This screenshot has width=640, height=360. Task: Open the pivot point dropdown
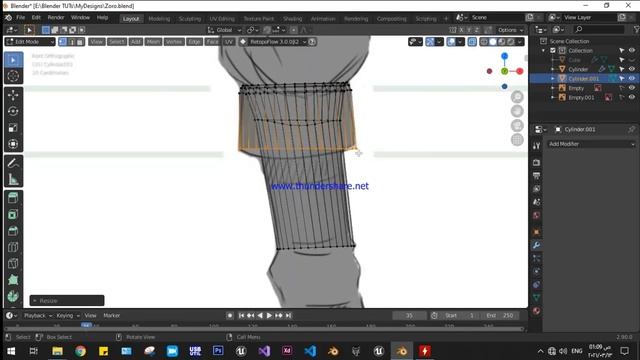click(x=253, y=30)
